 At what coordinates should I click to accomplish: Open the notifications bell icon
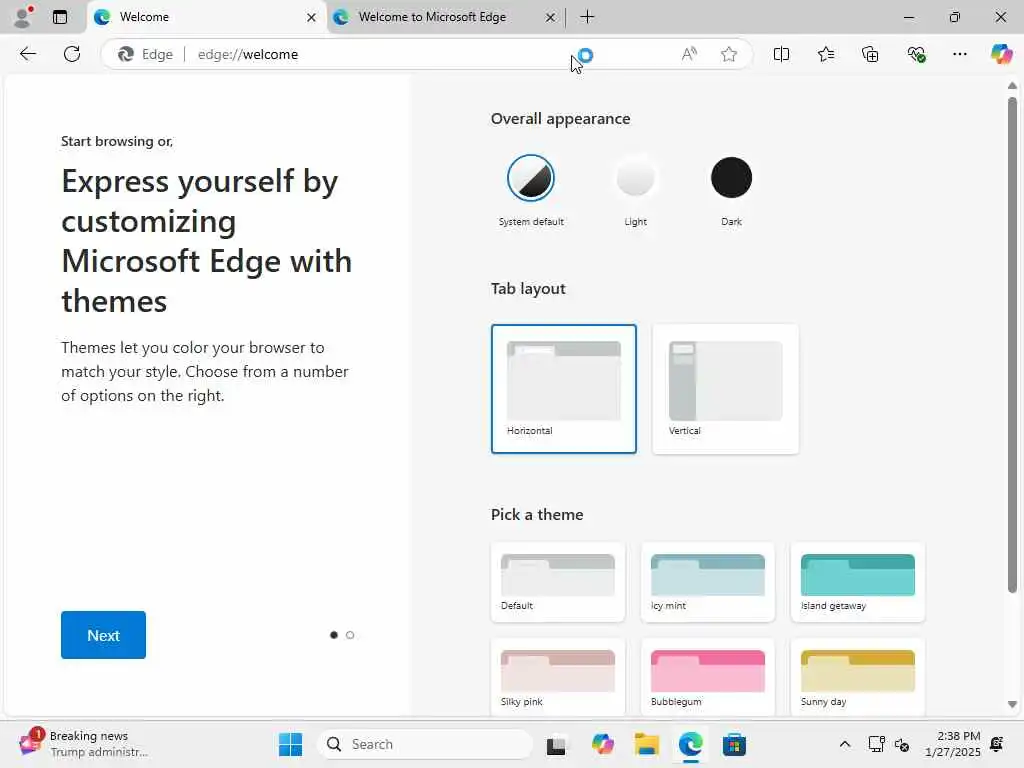point(997,744)
